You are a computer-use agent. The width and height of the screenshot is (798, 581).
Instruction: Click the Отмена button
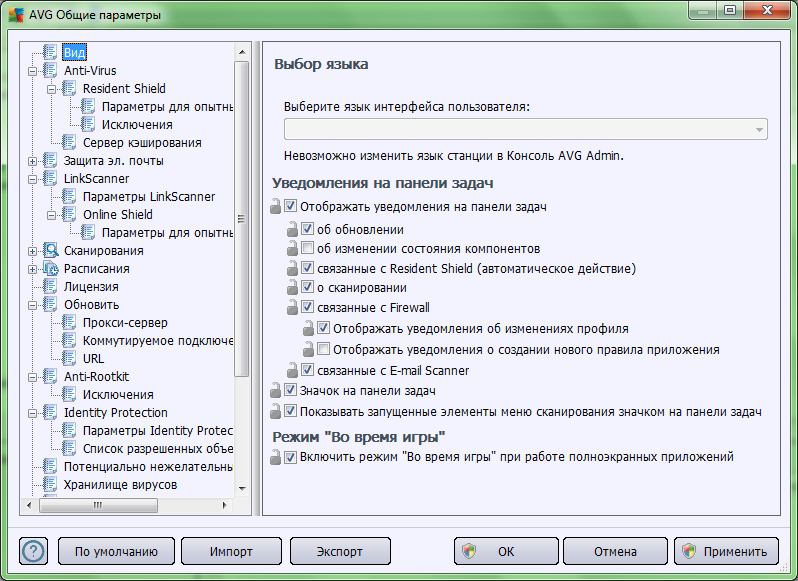click(x=615, y=551)
